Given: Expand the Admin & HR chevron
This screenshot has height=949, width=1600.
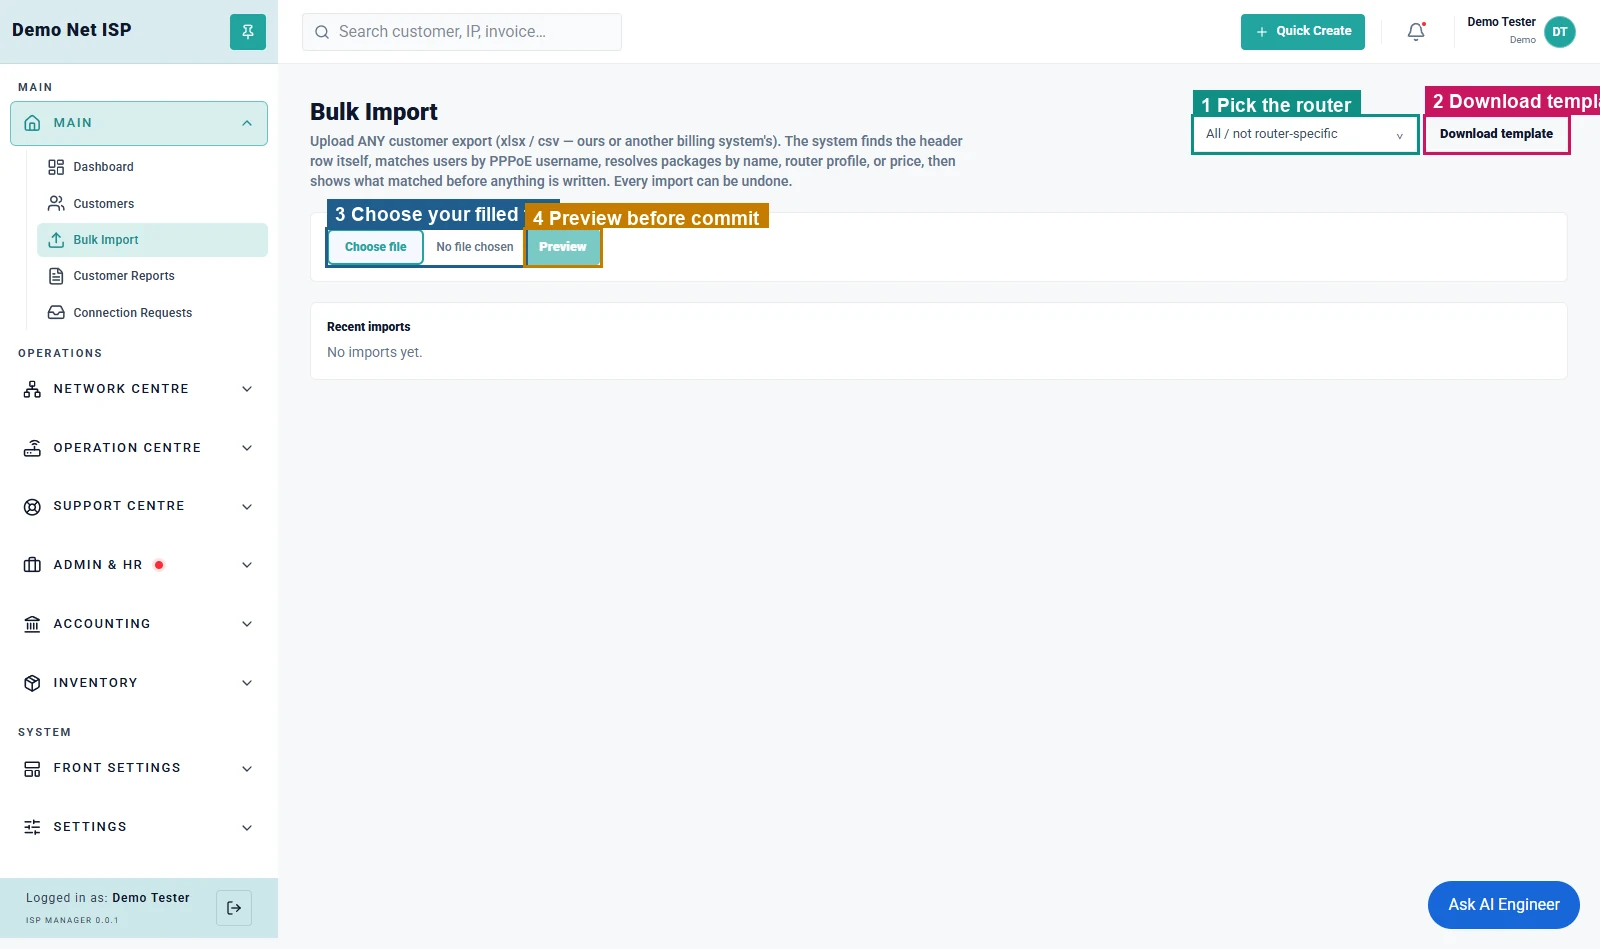Looking at the screenshot, I should 247,565.
